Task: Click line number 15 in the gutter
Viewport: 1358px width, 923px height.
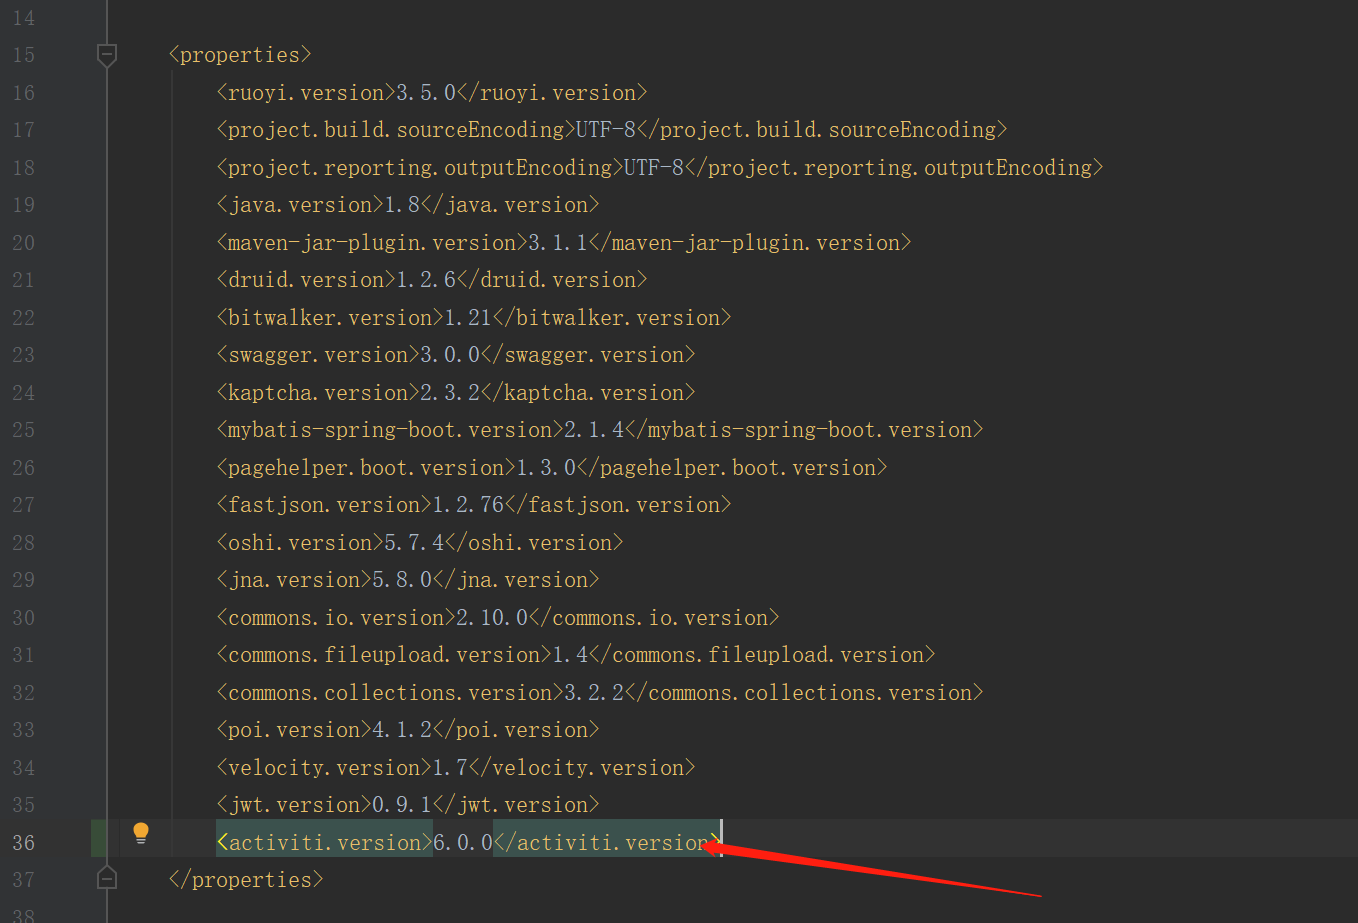Action: click(23, 54)
